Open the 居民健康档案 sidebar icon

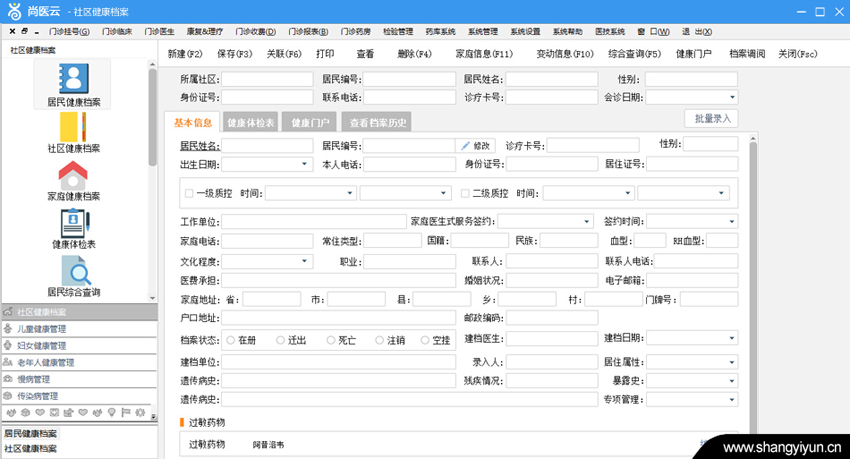point(73,79)
